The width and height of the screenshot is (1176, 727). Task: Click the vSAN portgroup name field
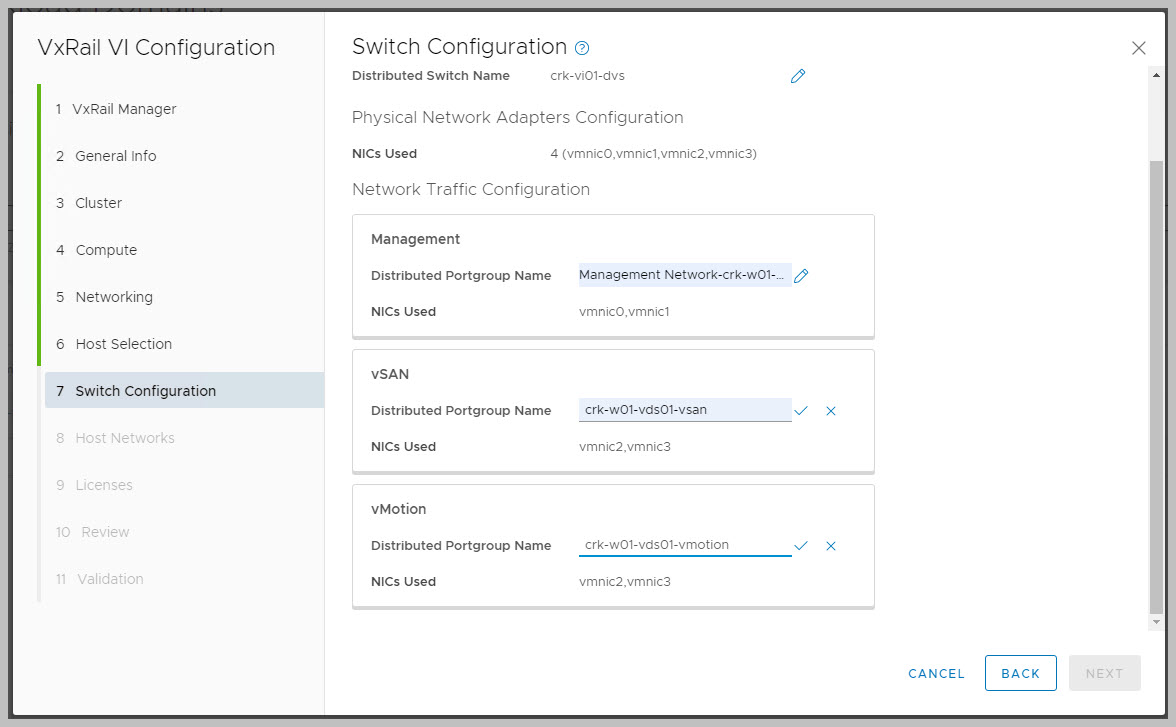coord(684,410)
